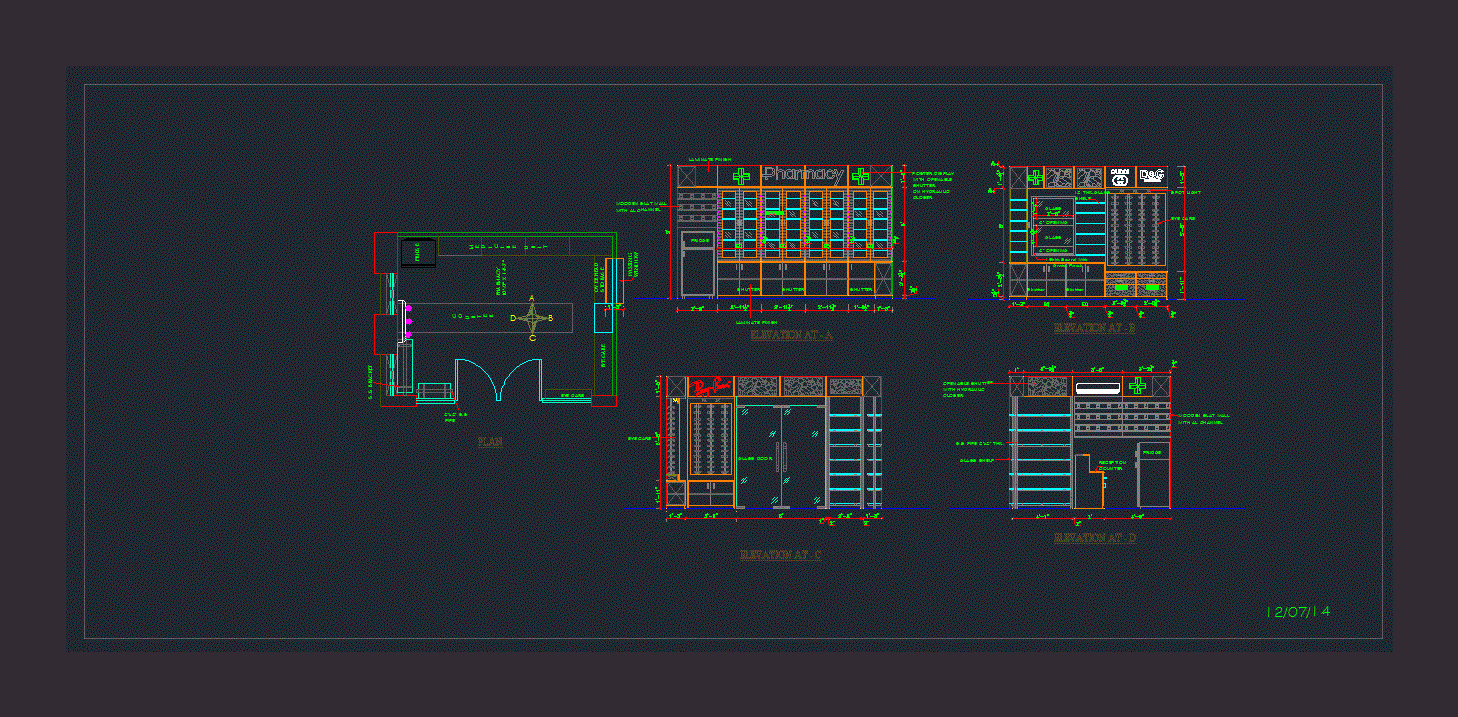Click direction letter C below the plan compass
Screen dimensions: 1458x717
pyautogui.click(x=533, y=338)
